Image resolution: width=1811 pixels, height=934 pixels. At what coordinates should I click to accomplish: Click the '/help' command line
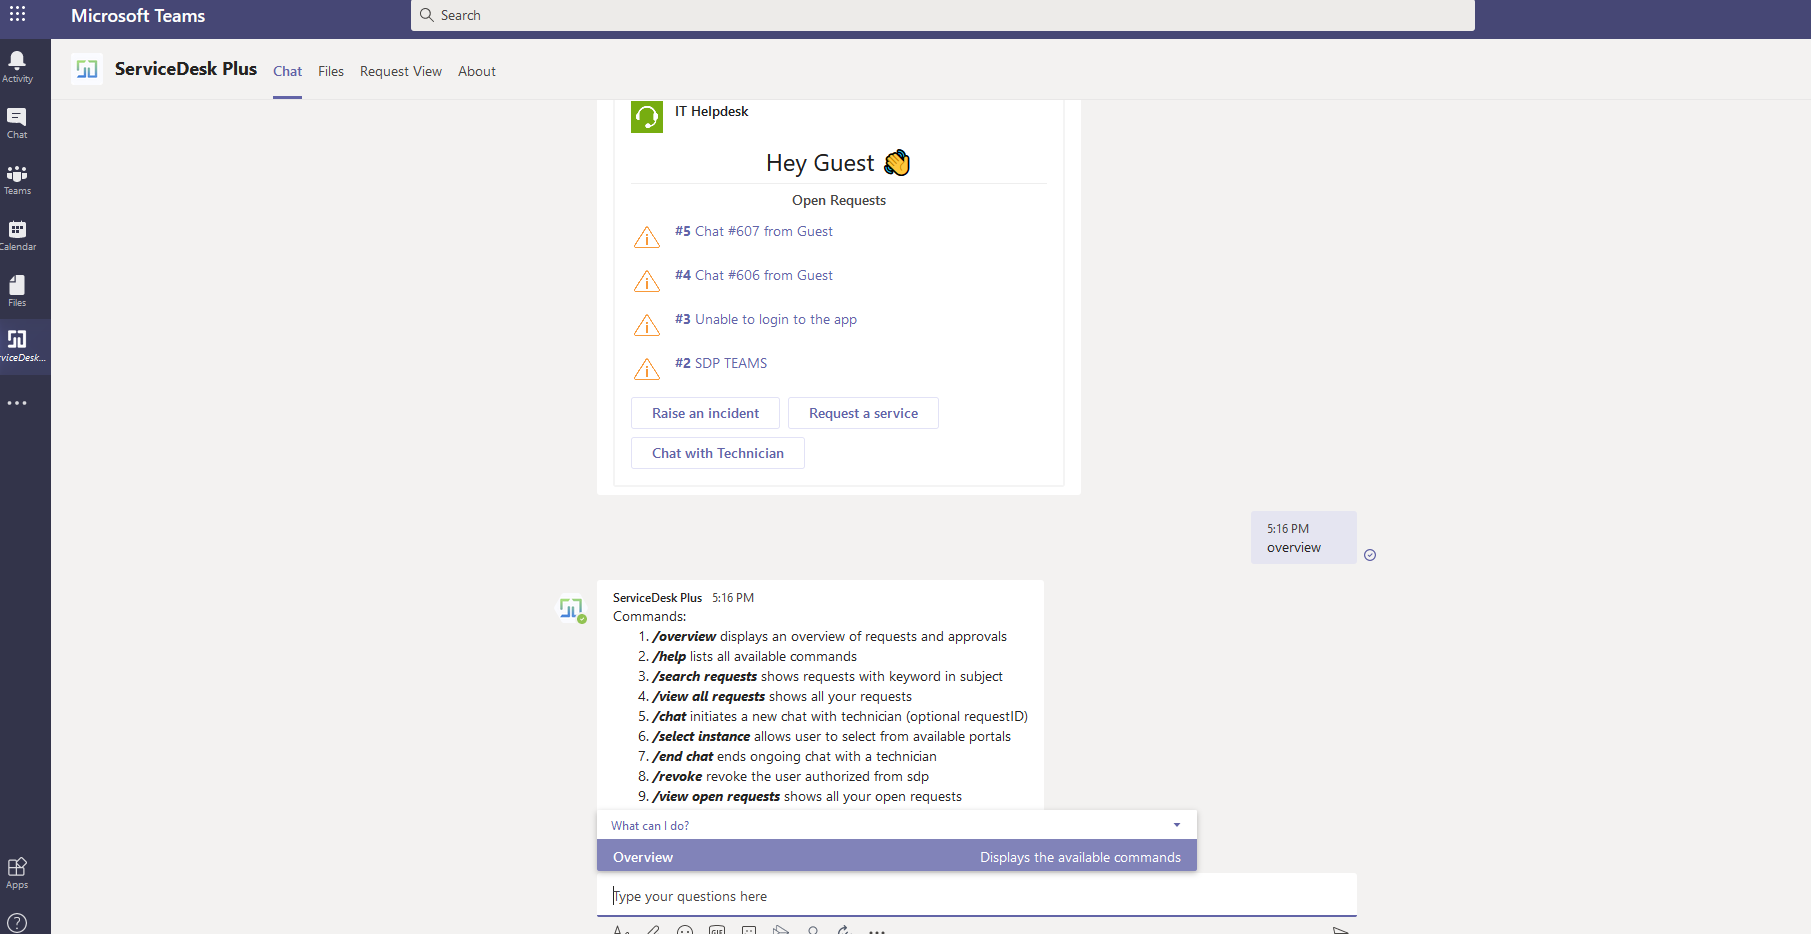click(754, 656)
